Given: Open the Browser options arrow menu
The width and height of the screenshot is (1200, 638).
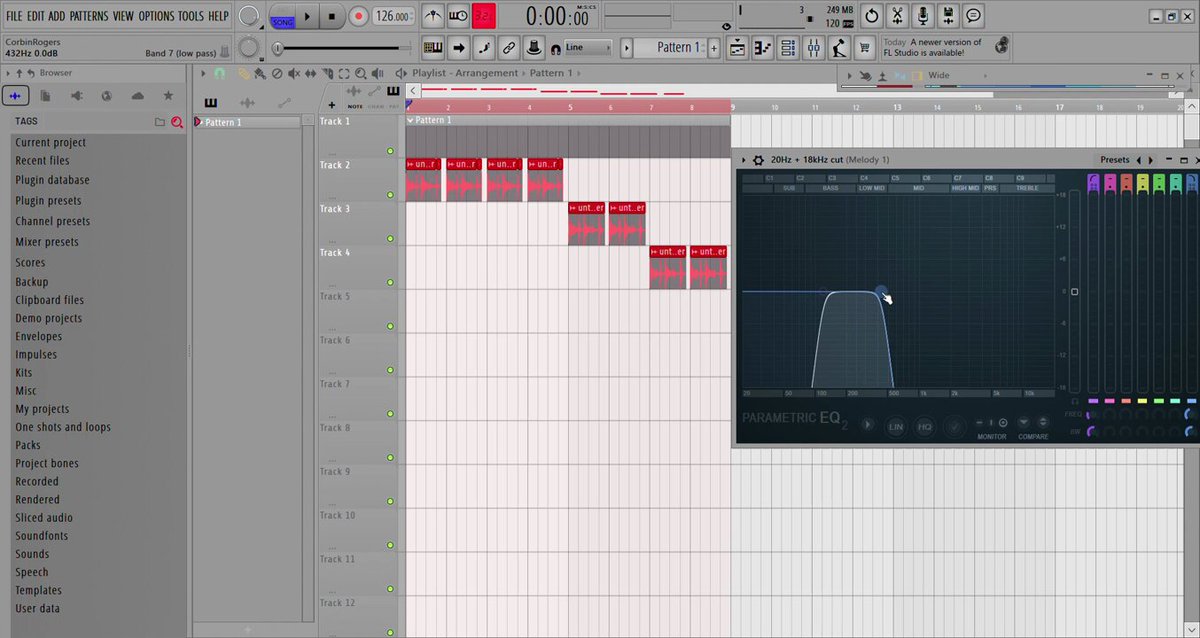Looking at the screenshot, I should click(x=8, y=73).
